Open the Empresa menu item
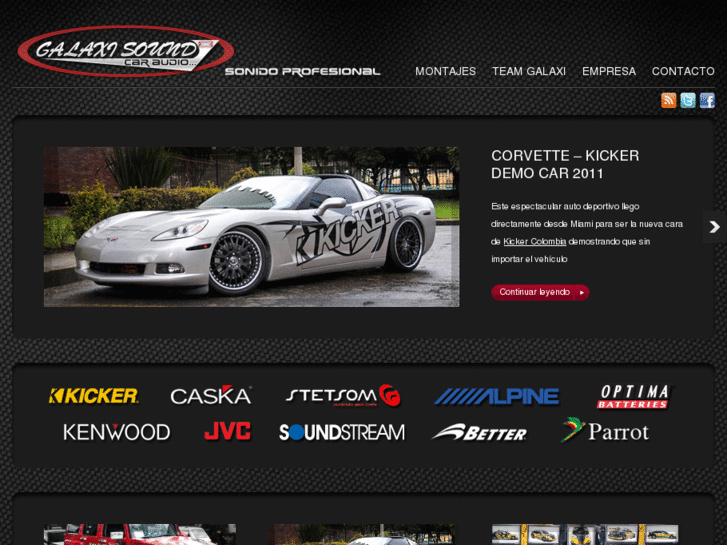727x545 pixels. pos(609,71)
